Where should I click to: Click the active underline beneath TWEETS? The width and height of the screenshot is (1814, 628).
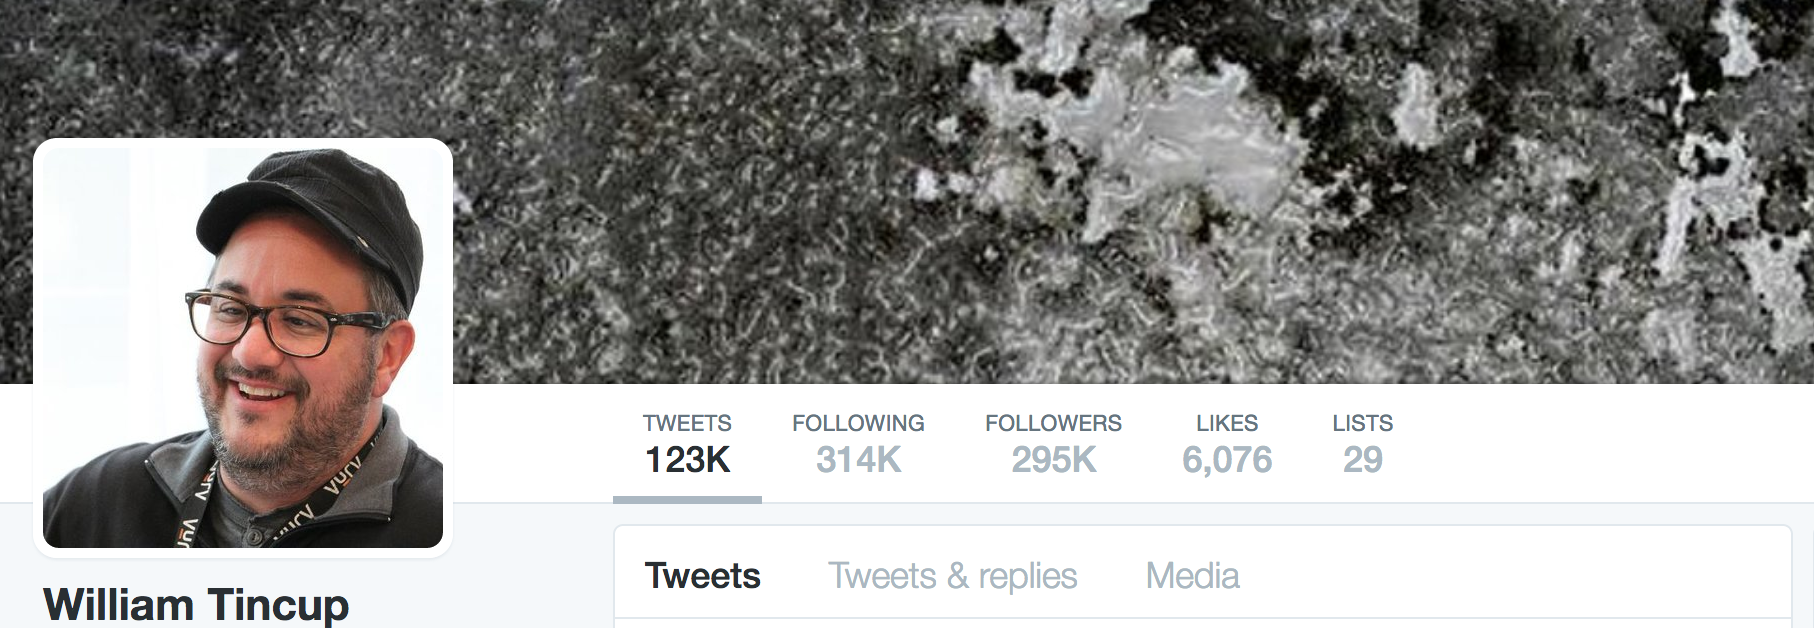[687, 499]
